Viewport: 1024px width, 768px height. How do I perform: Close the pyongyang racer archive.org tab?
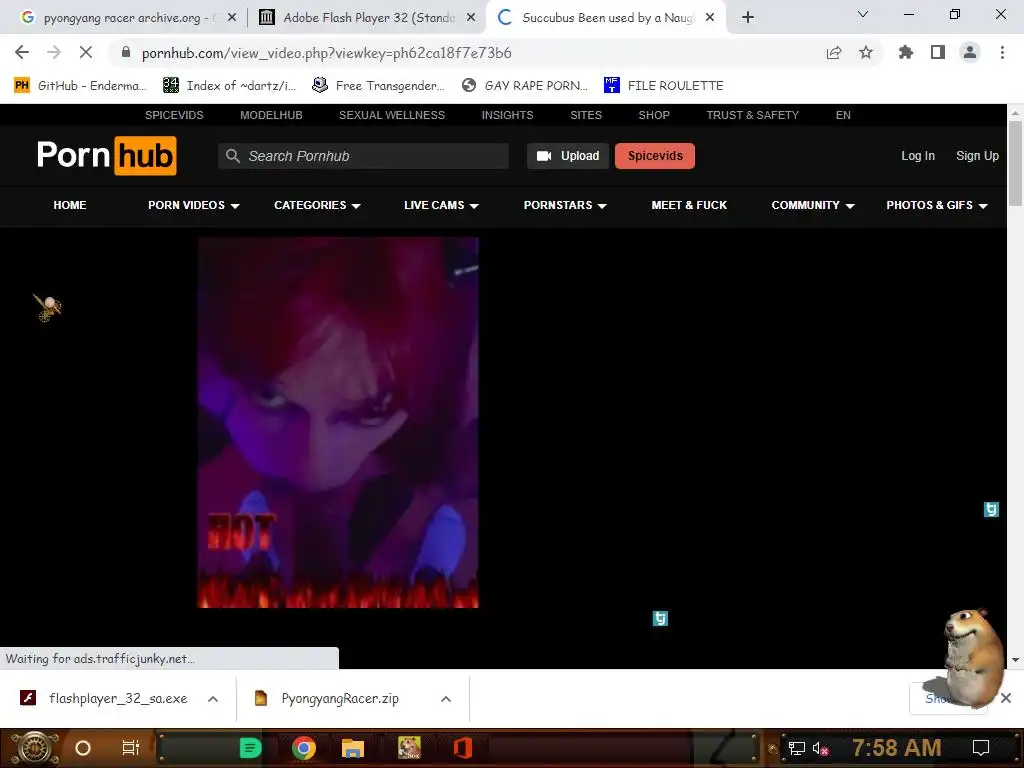tap(232, 18)
